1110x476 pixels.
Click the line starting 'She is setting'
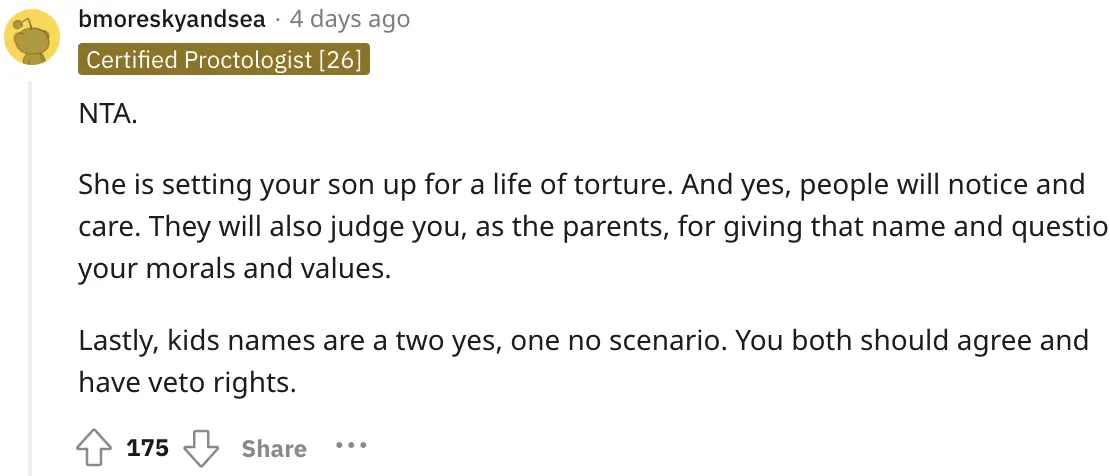[581, 185]
